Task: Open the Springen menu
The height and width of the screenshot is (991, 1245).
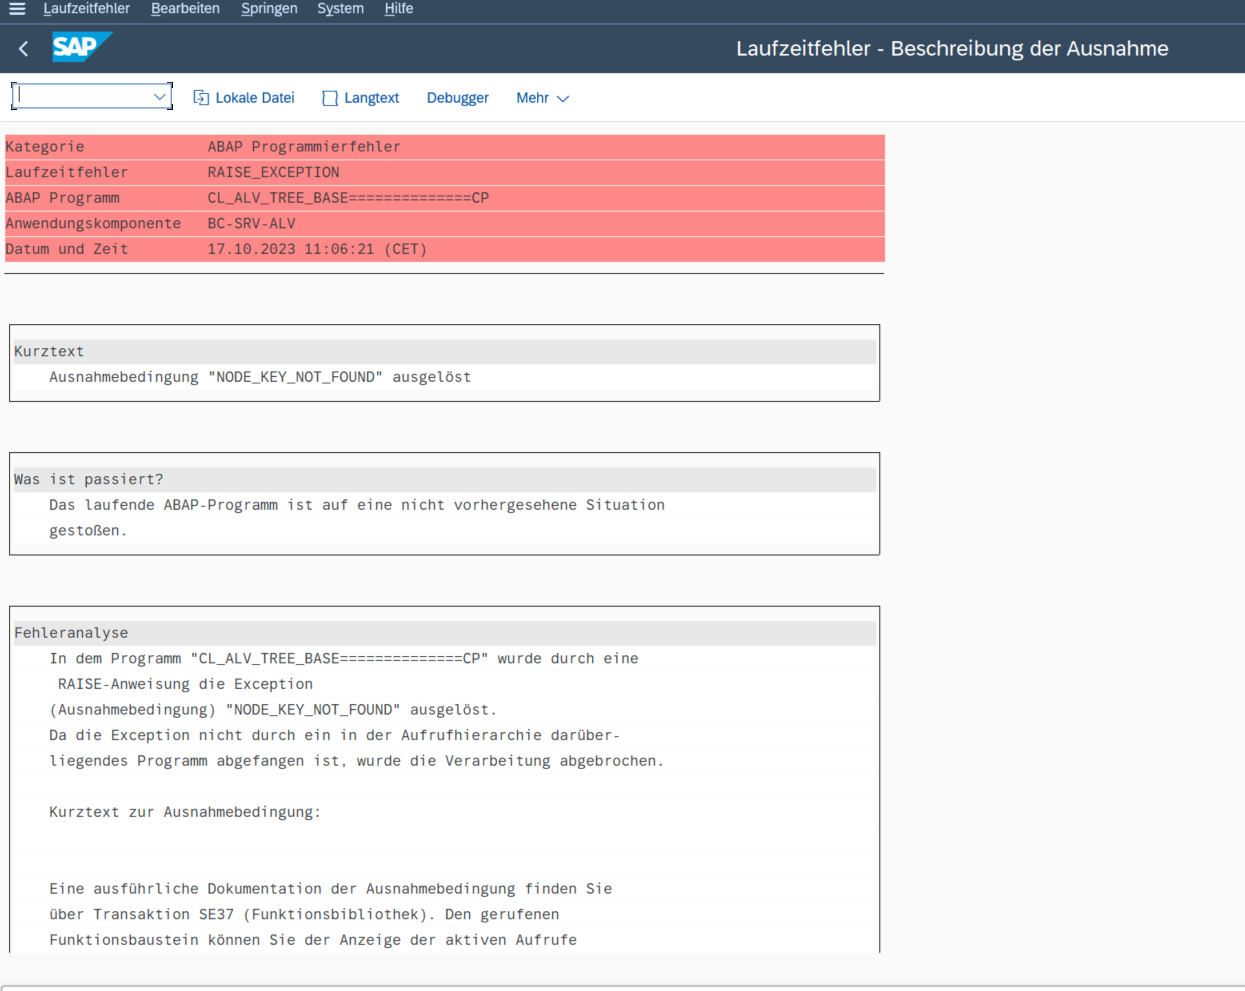Action: click(269, 9)
